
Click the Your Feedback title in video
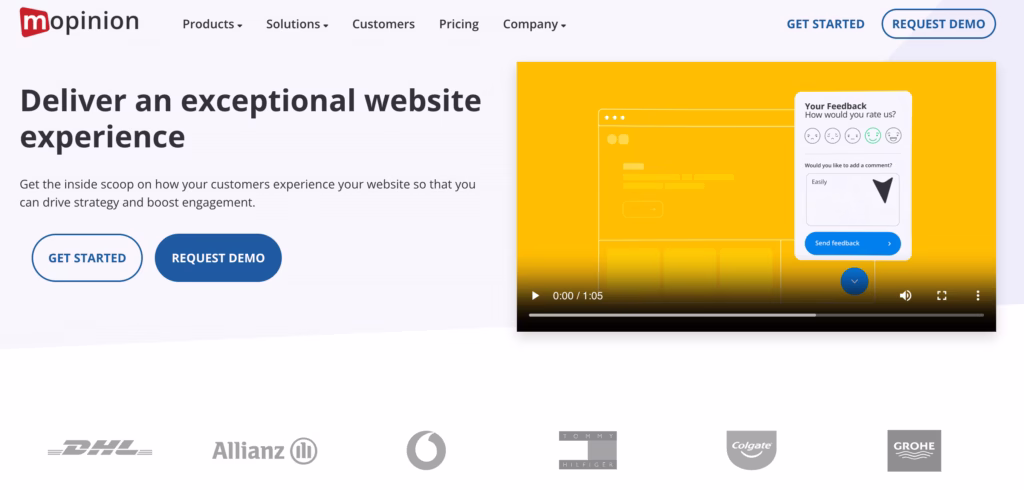click(835, 106)
